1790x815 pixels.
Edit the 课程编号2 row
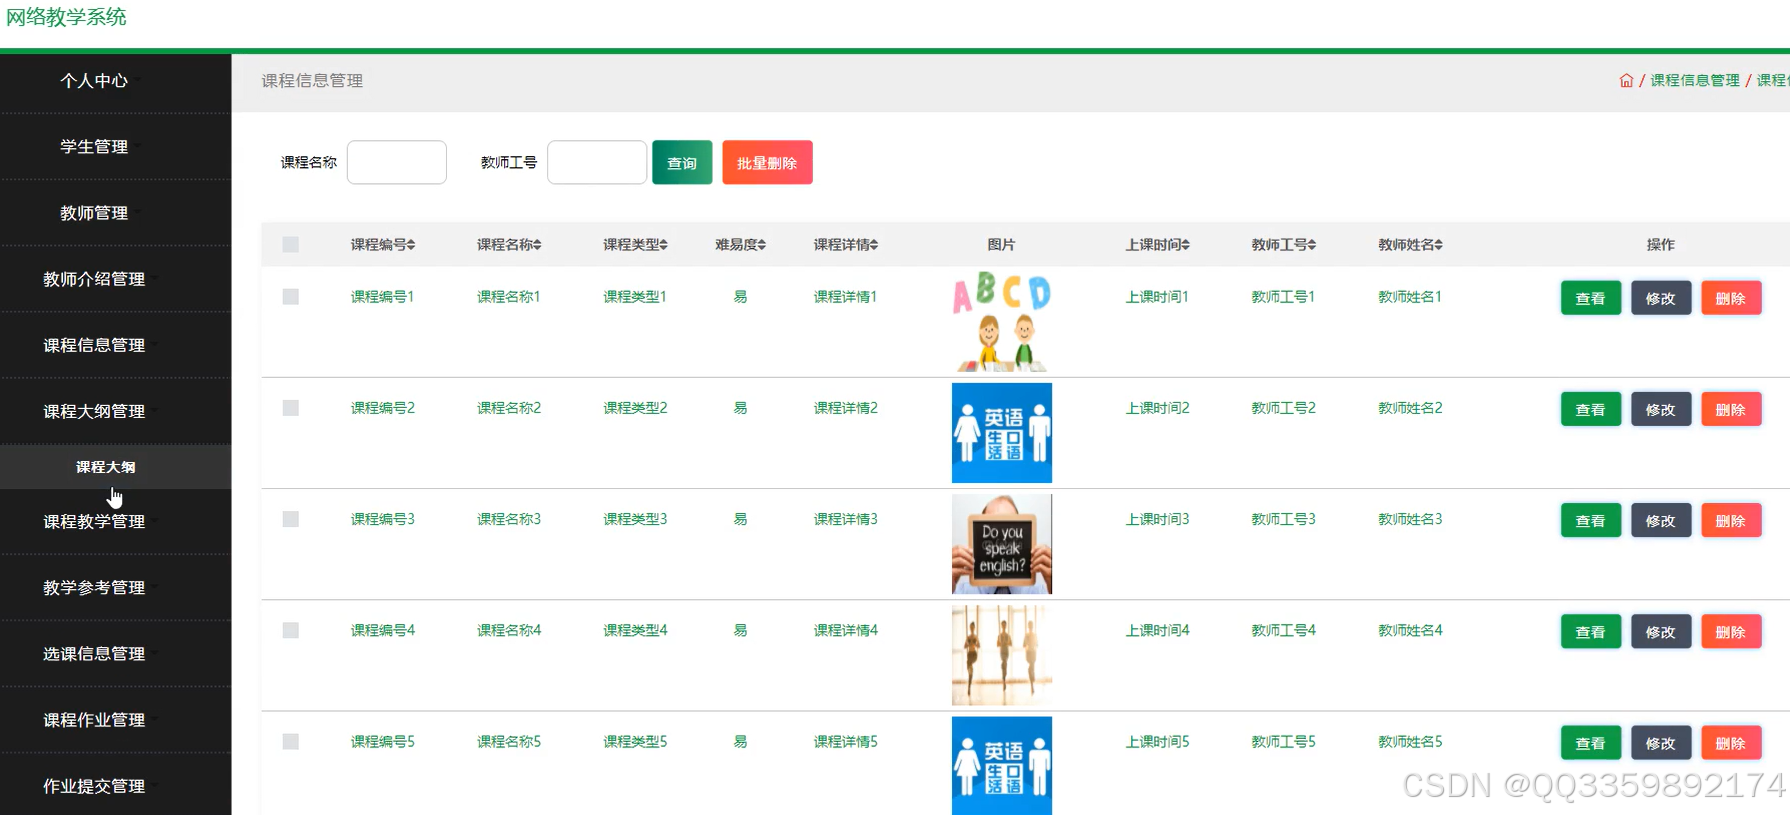click(1660, 409)
